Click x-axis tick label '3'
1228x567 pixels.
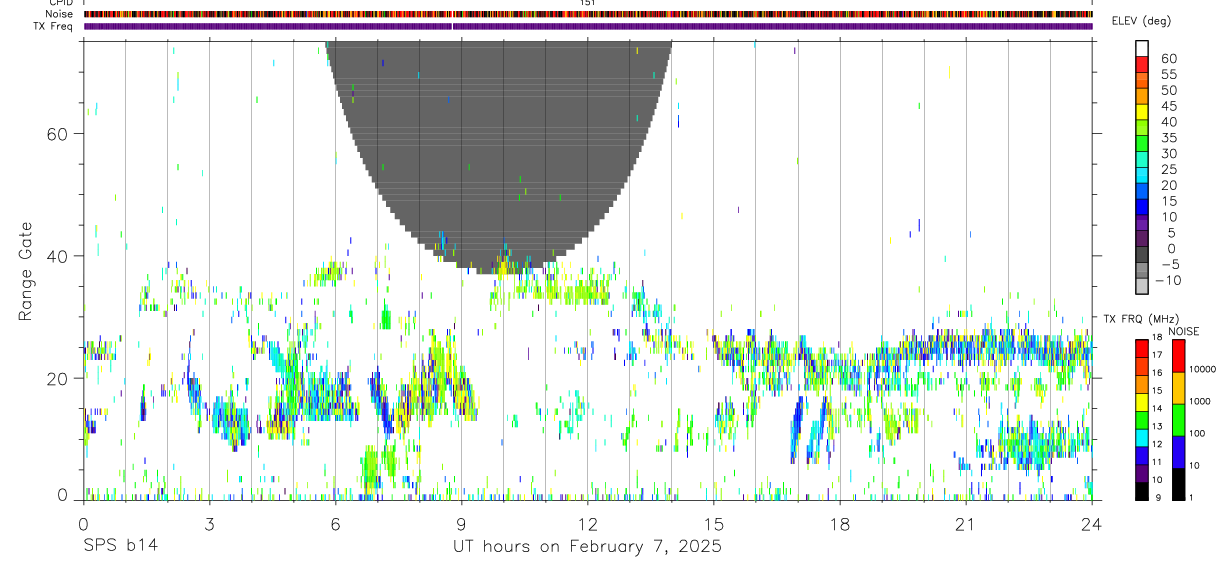click(x=209, y=523)
